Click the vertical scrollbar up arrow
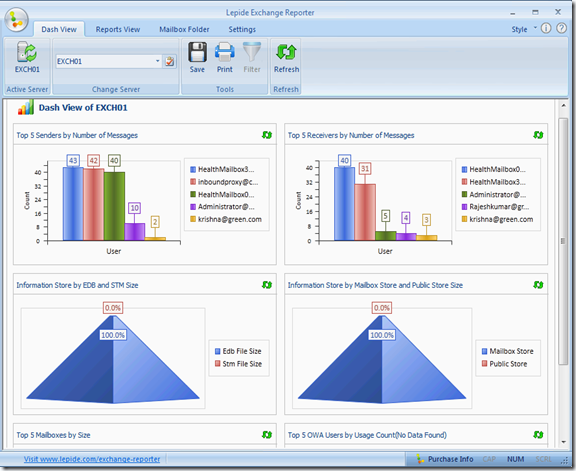This screenshot has width=576, height=471. pyautogui.click(x=564, y=105)
